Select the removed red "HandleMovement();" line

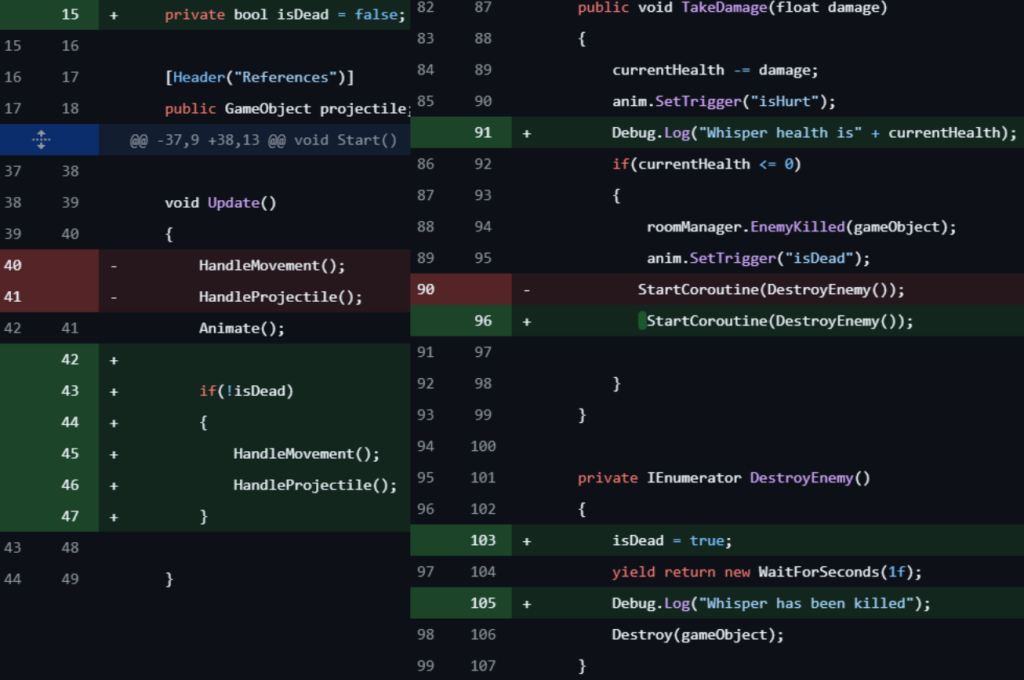point(272,265)
